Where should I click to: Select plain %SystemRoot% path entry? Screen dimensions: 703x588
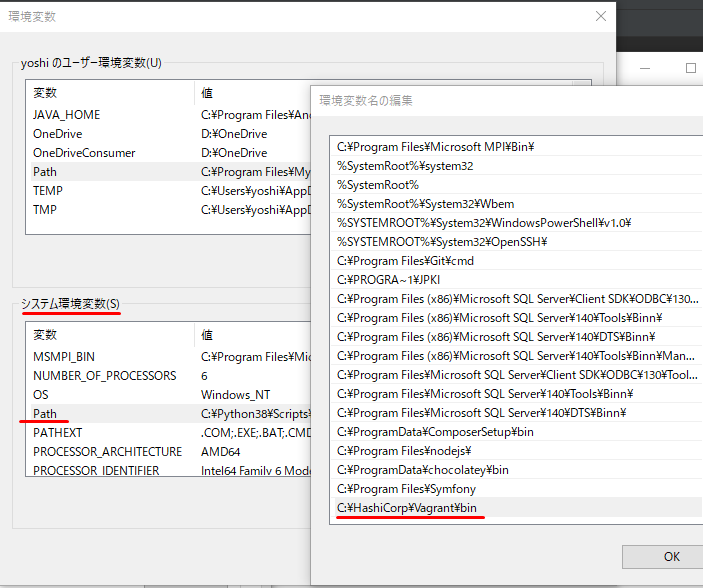click(518, 185)
